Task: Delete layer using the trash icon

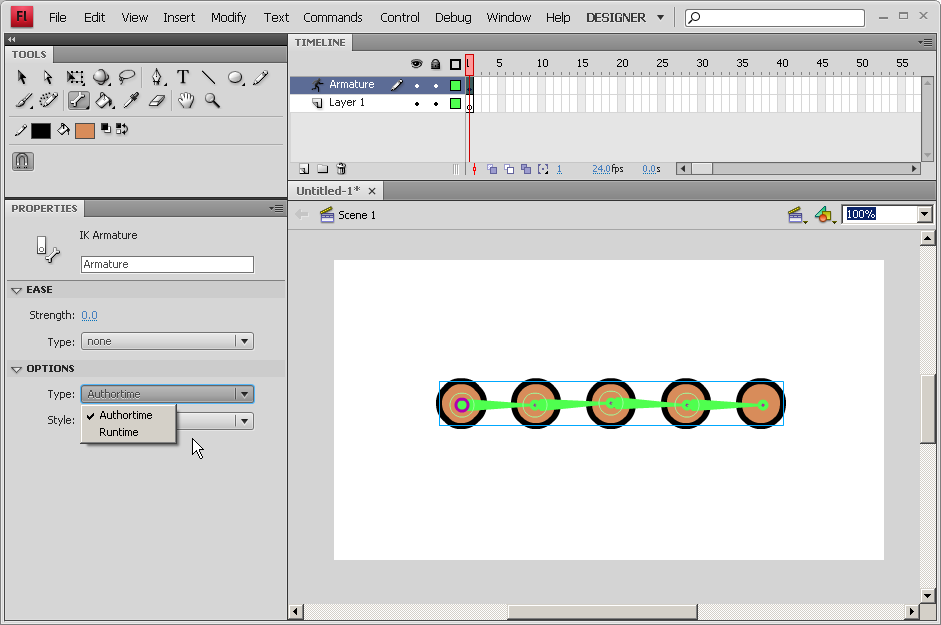Action: pyautogui.click(x=341, y=169)
